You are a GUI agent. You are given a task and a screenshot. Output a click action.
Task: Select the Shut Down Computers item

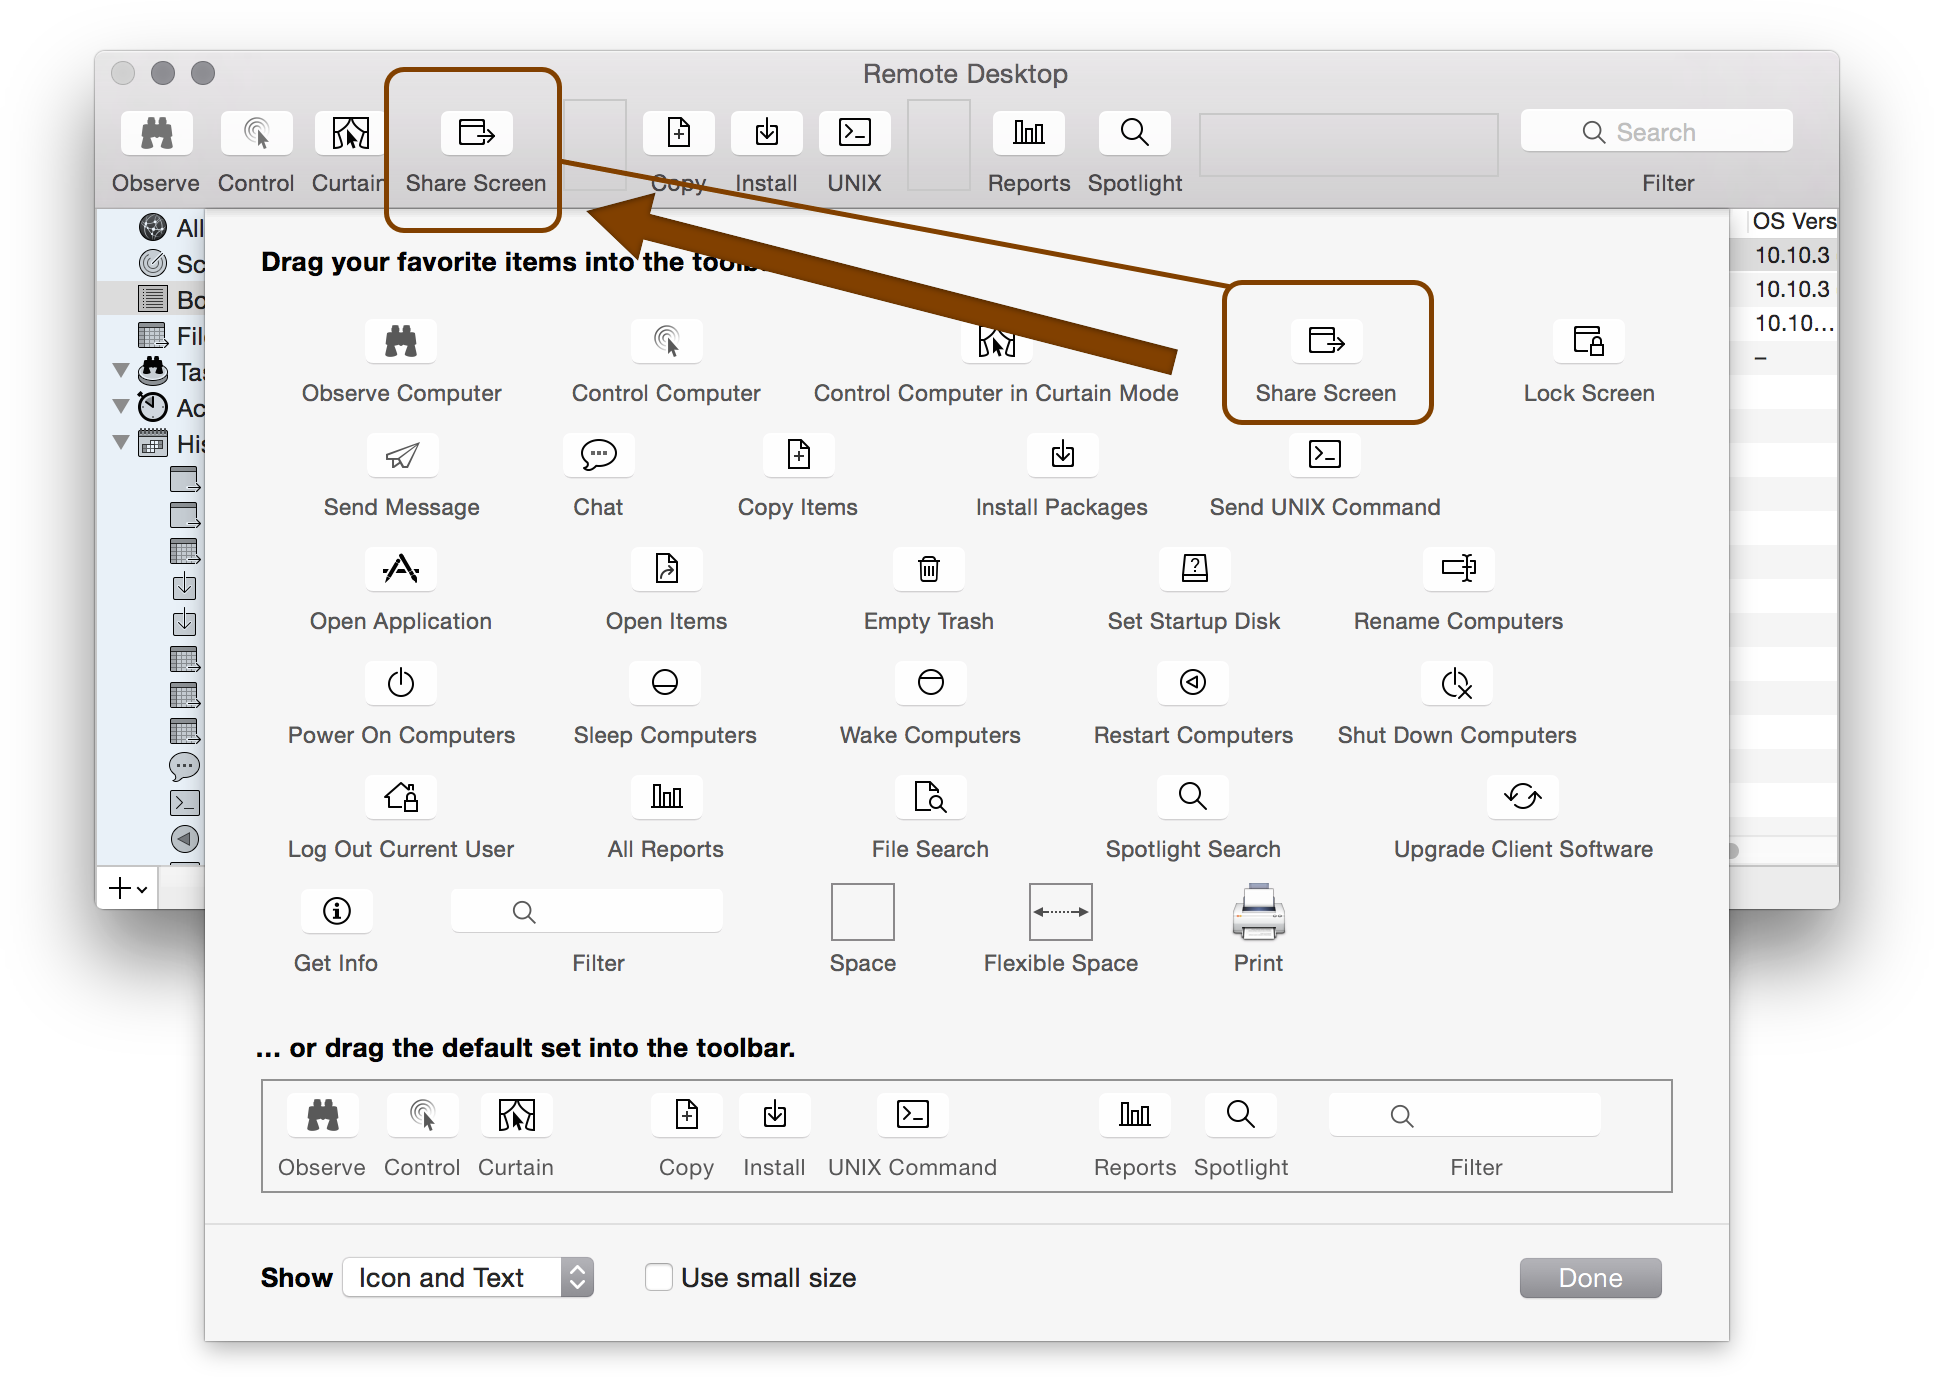(1457, 684)
